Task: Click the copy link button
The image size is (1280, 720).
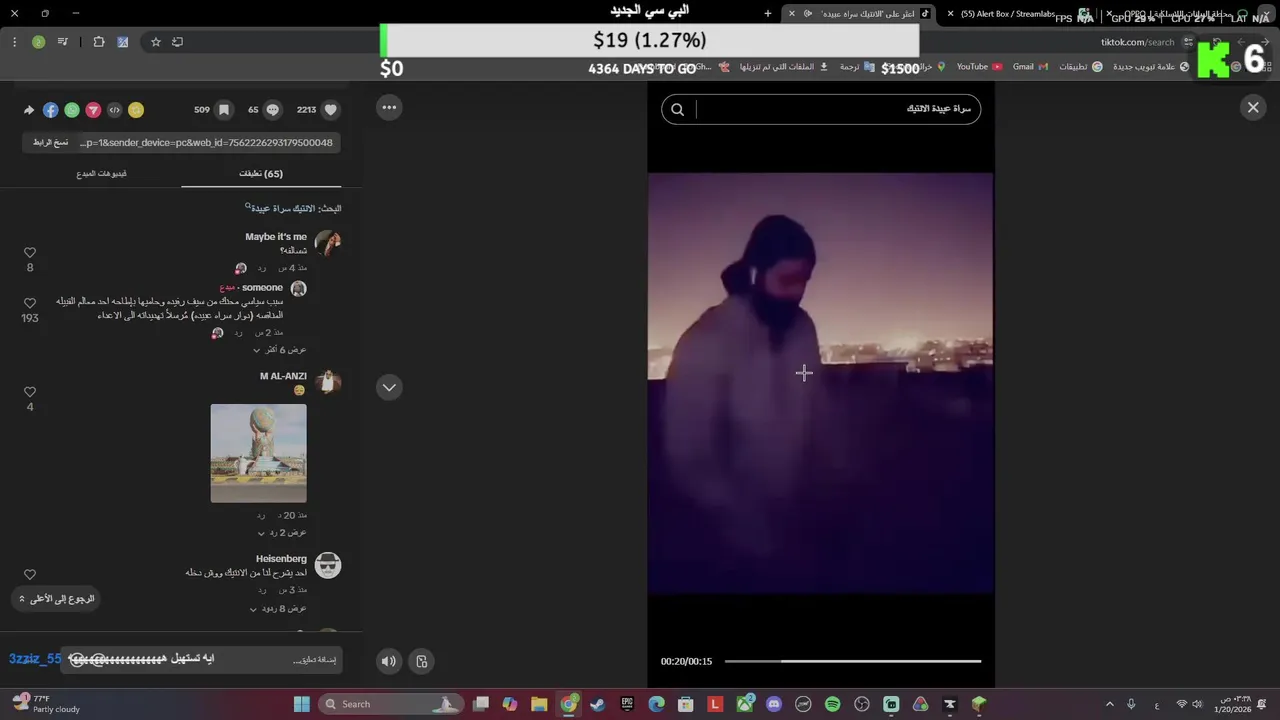Action: 51,142
